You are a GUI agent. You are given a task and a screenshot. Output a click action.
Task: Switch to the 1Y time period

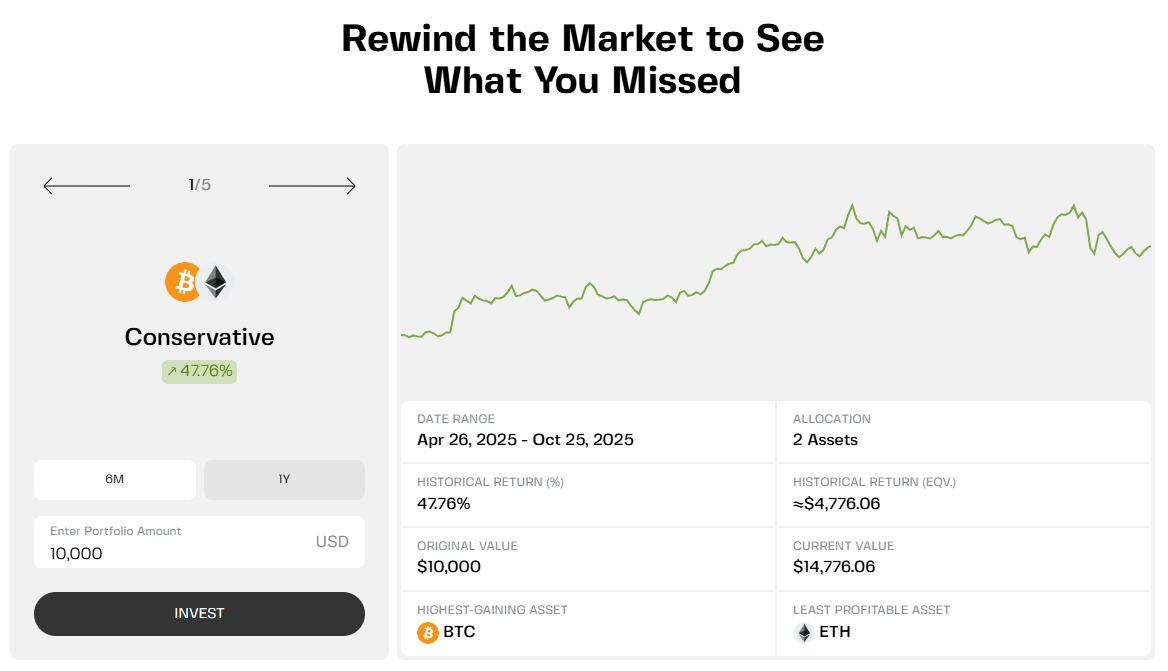tap(284, 479)
